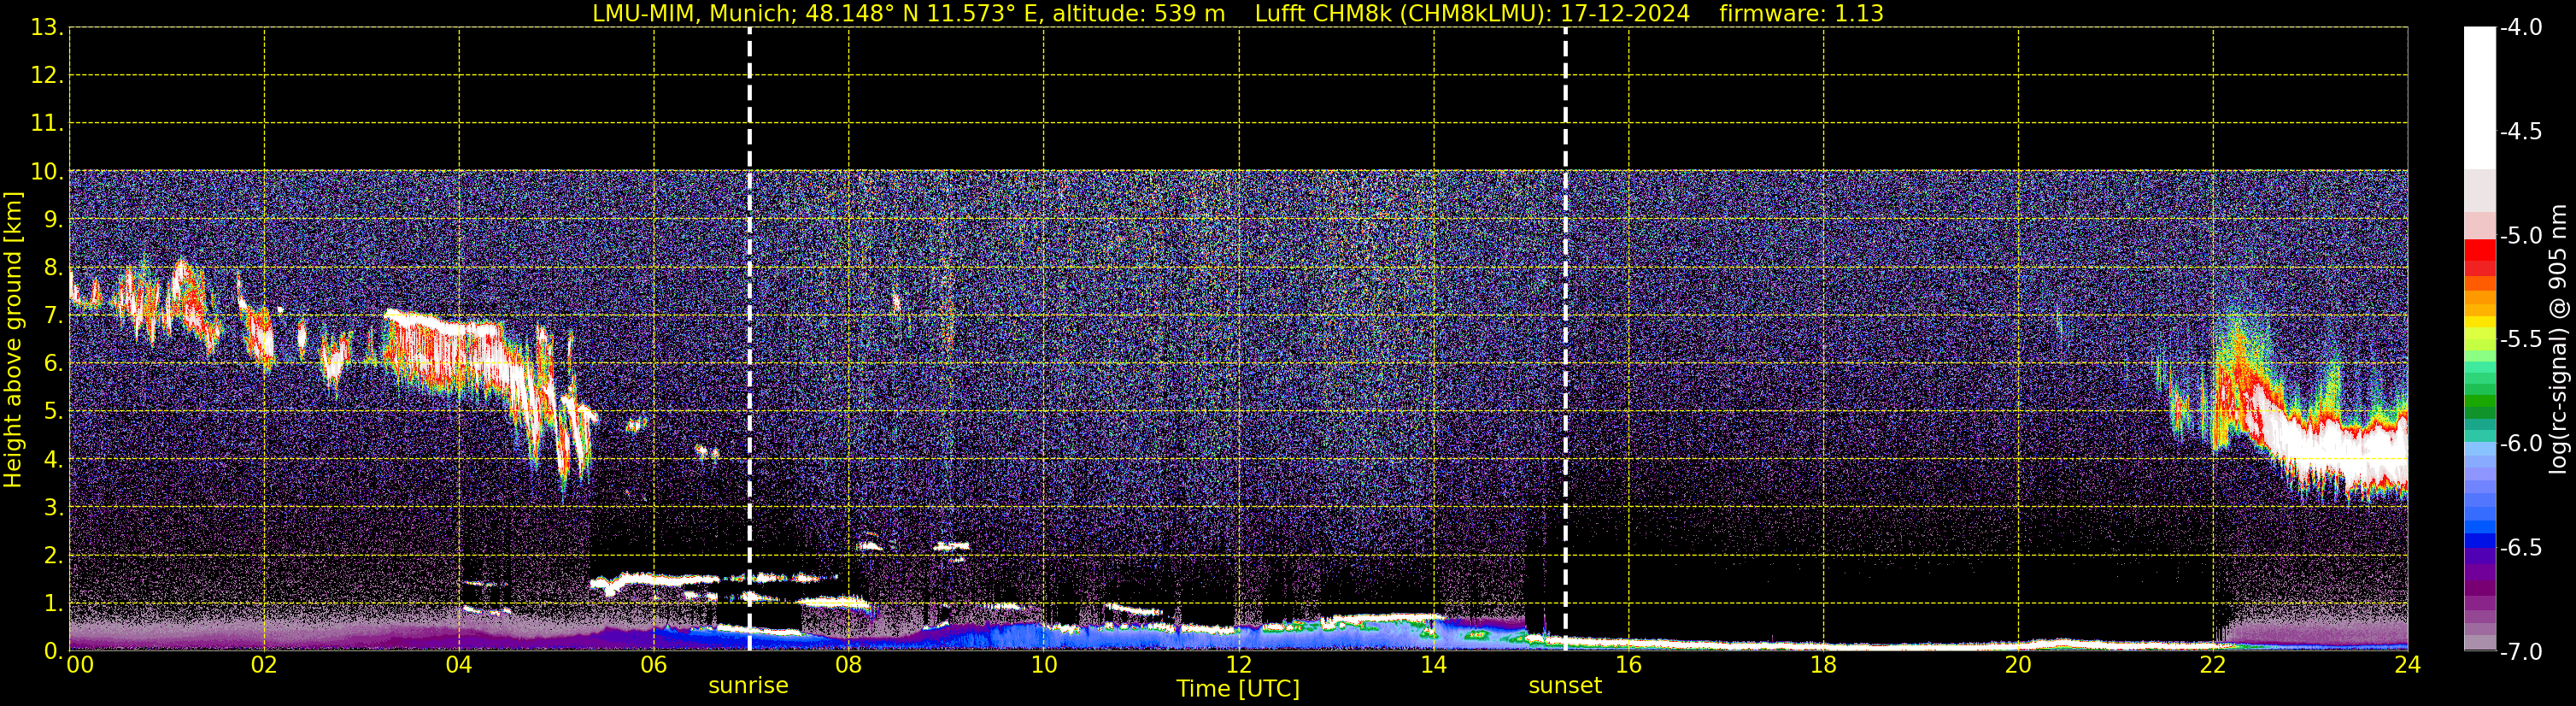Image resolution: width=2576 pixels, height=706 pixels.
Task: Click the colorbar tick label '-6.5'
Action: point(2521,548)
